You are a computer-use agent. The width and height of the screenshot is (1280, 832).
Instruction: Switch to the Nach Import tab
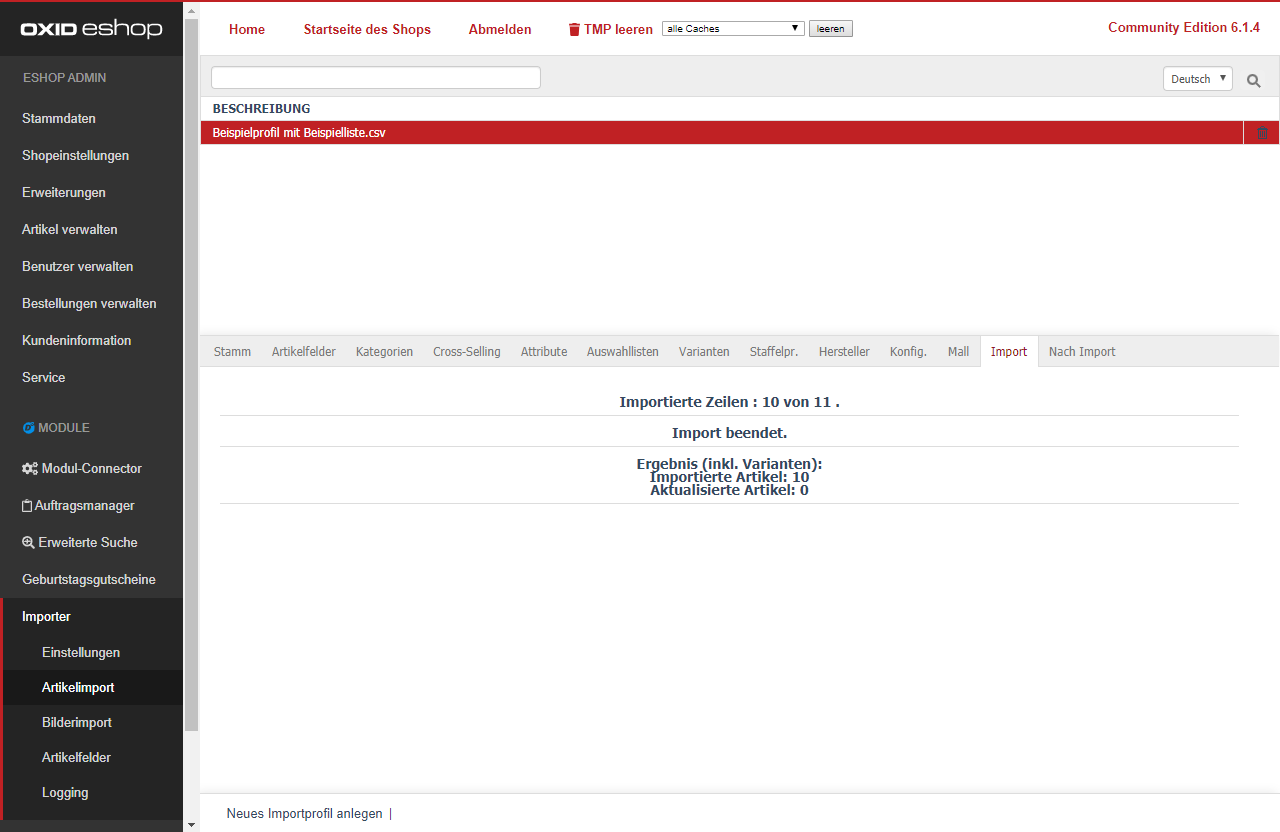coord(1081,351)
